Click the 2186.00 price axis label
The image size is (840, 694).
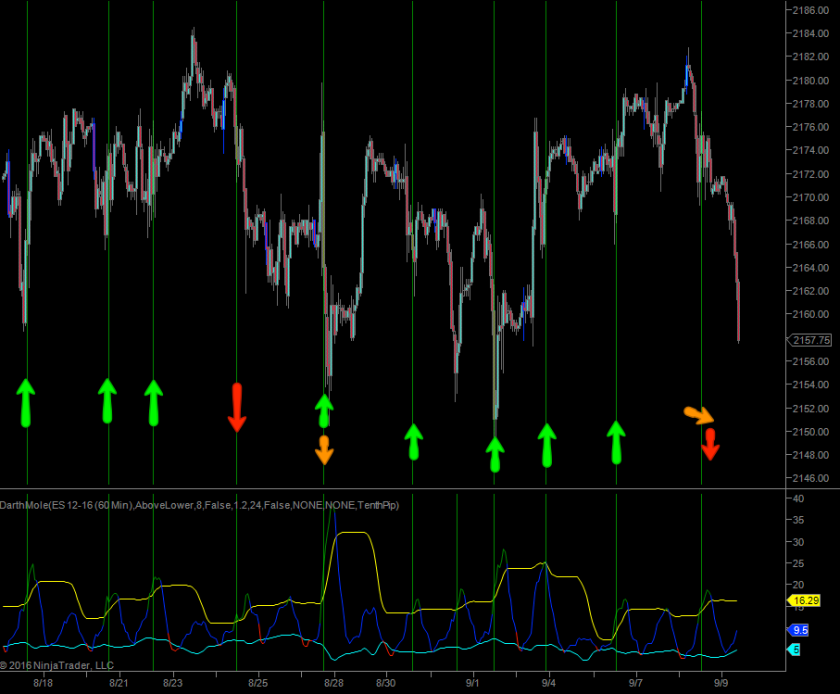(811, 10)
